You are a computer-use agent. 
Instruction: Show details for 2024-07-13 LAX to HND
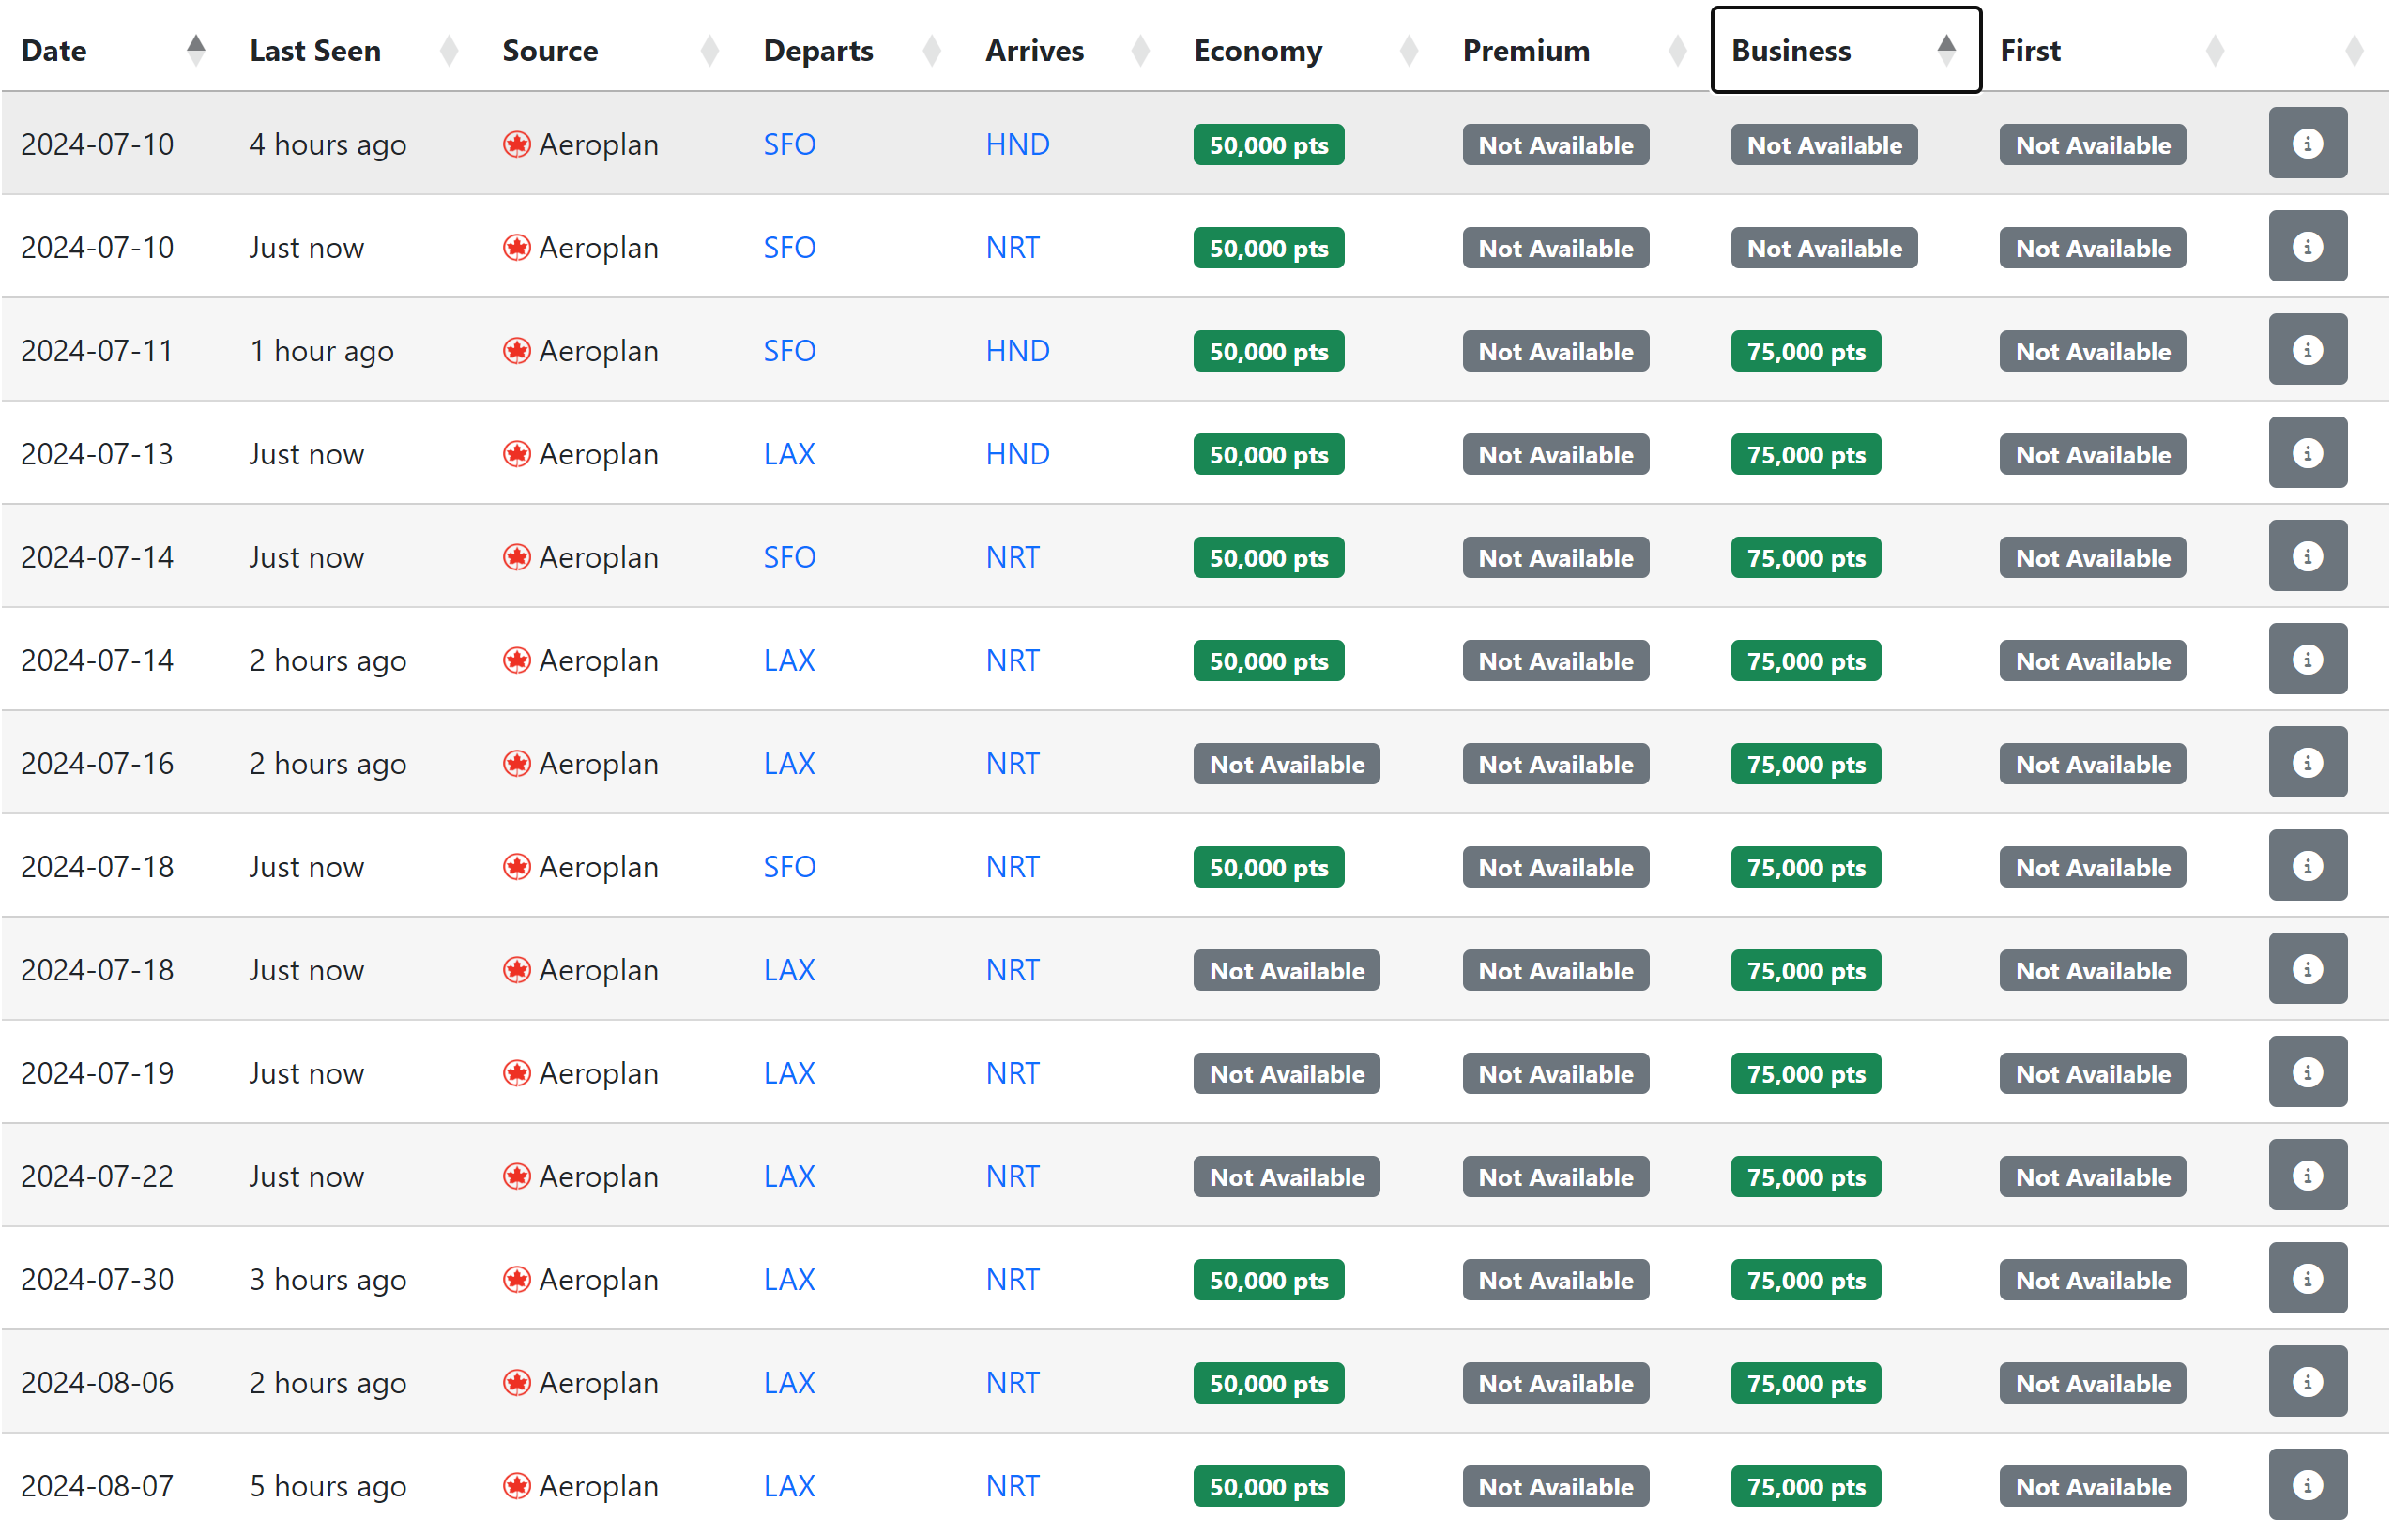[x=2306, y=454]
